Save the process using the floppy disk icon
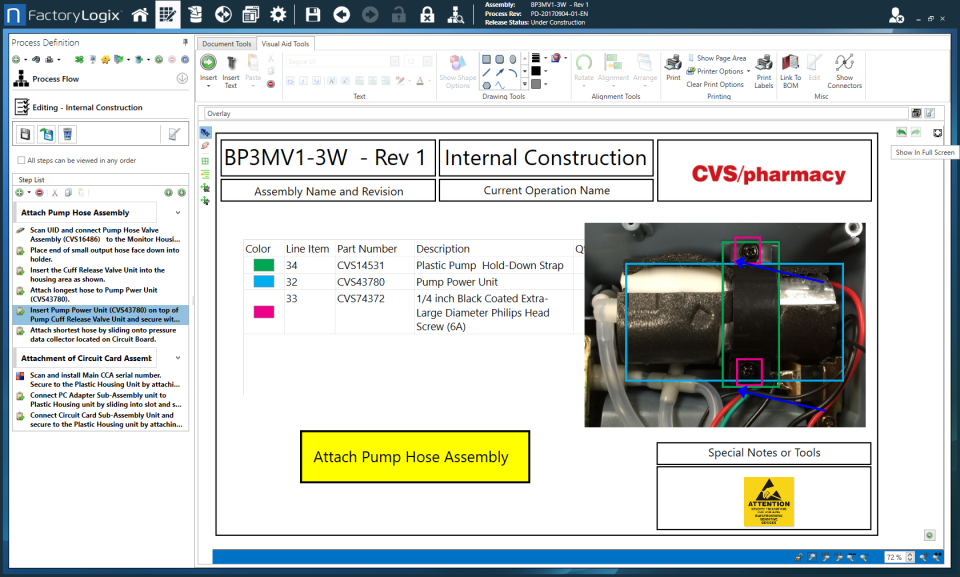 point(312,14)
